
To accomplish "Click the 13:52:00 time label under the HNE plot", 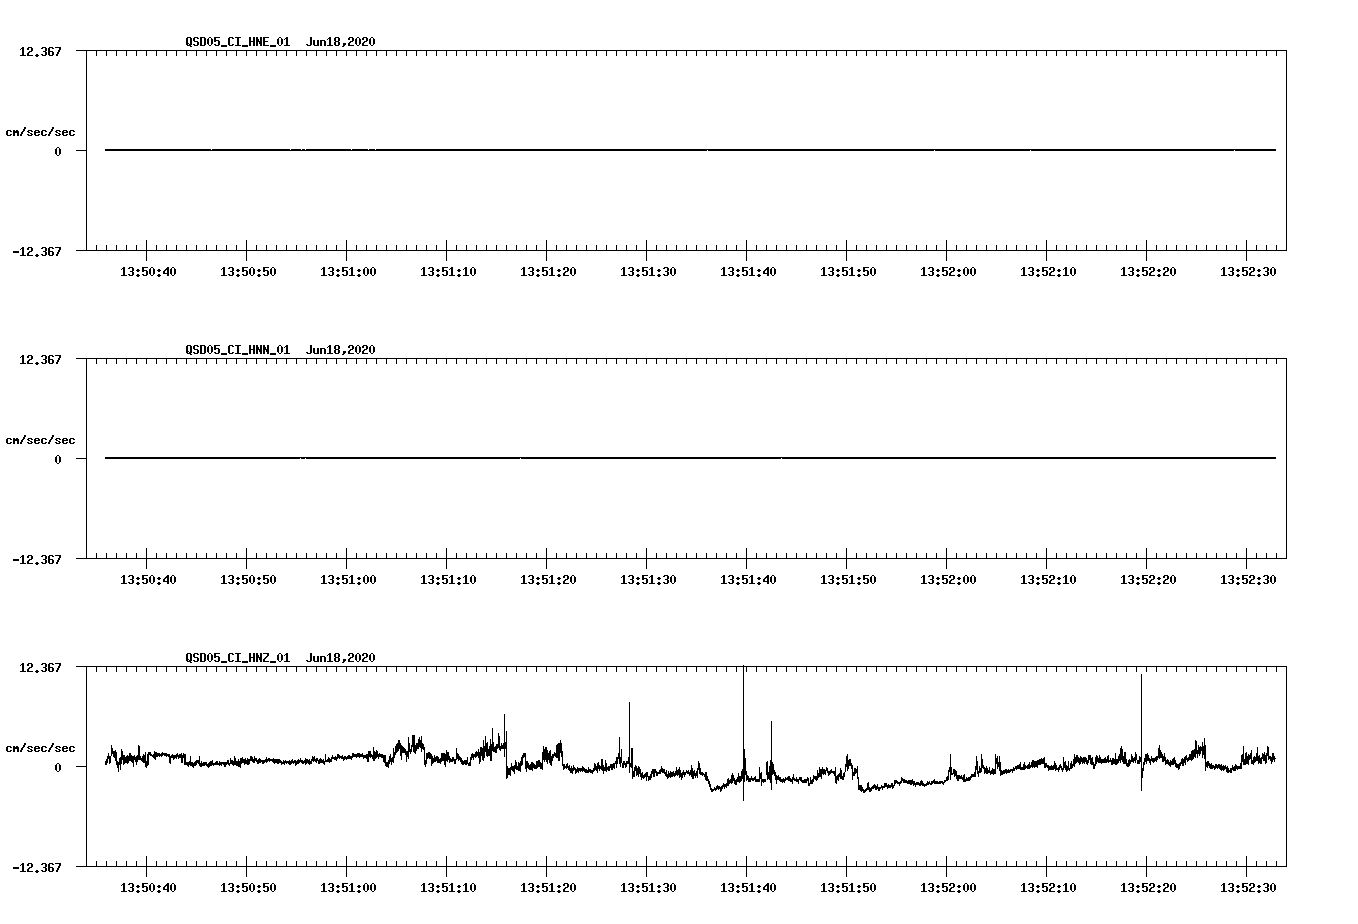I will 948,272.
